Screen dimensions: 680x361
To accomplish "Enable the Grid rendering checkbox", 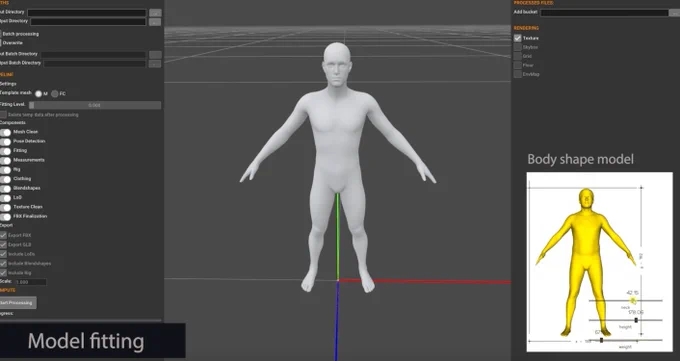I will tap(517, 56).
